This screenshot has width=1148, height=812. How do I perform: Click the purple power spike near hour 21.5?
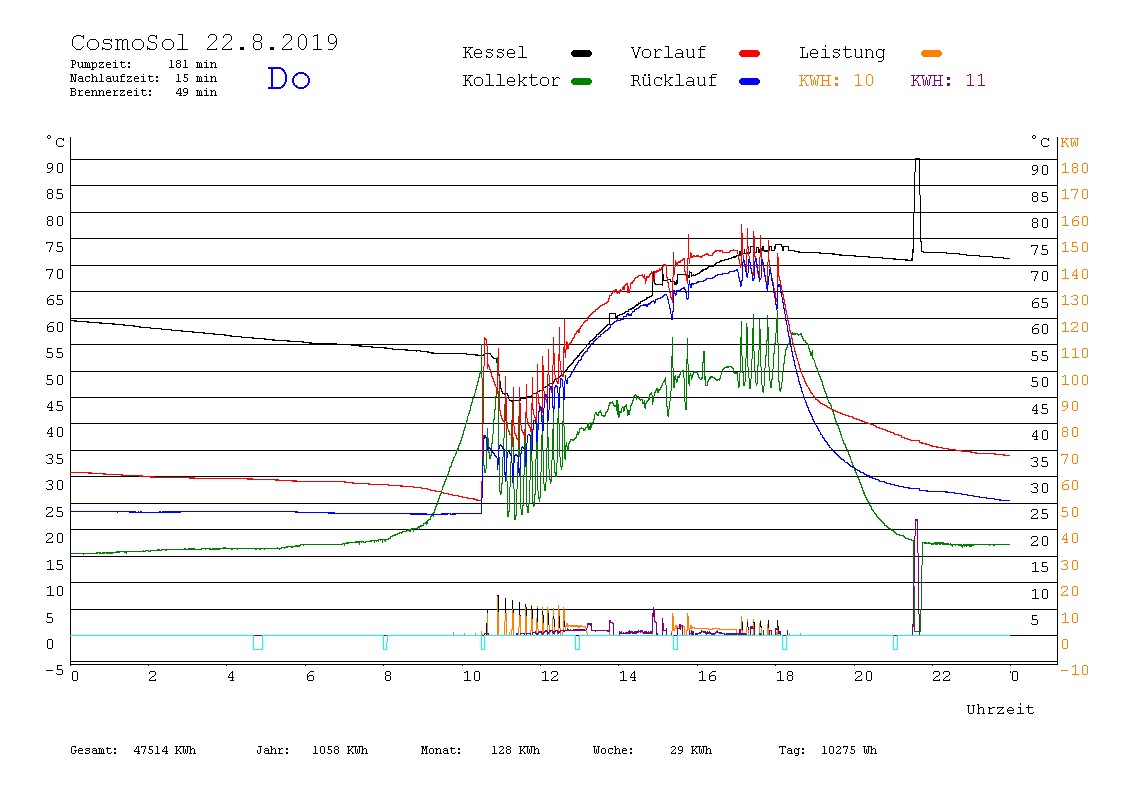tap(916, 576)
